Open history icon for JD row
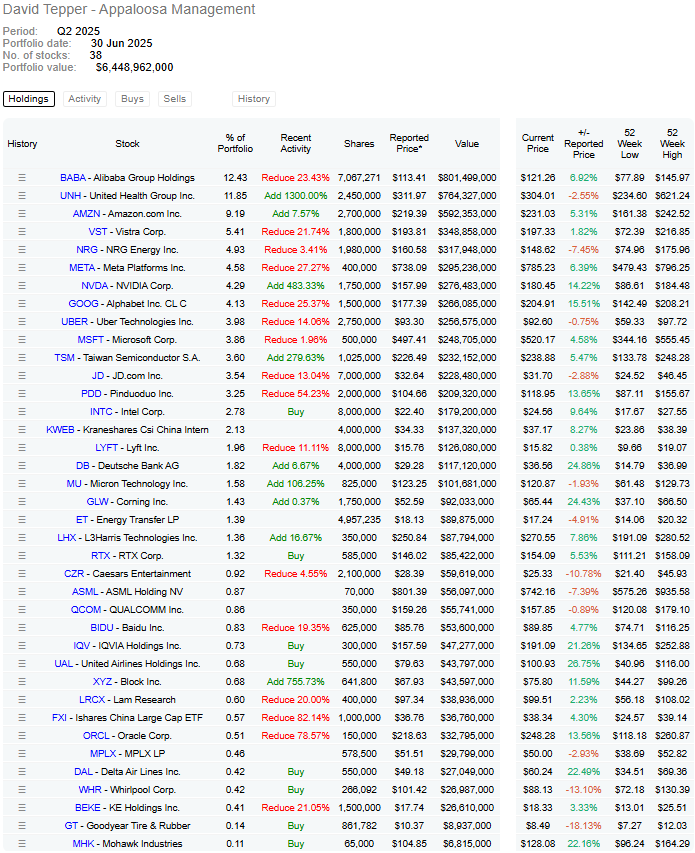This screenshot has height=853, width=695. click(x=22, y=375)
